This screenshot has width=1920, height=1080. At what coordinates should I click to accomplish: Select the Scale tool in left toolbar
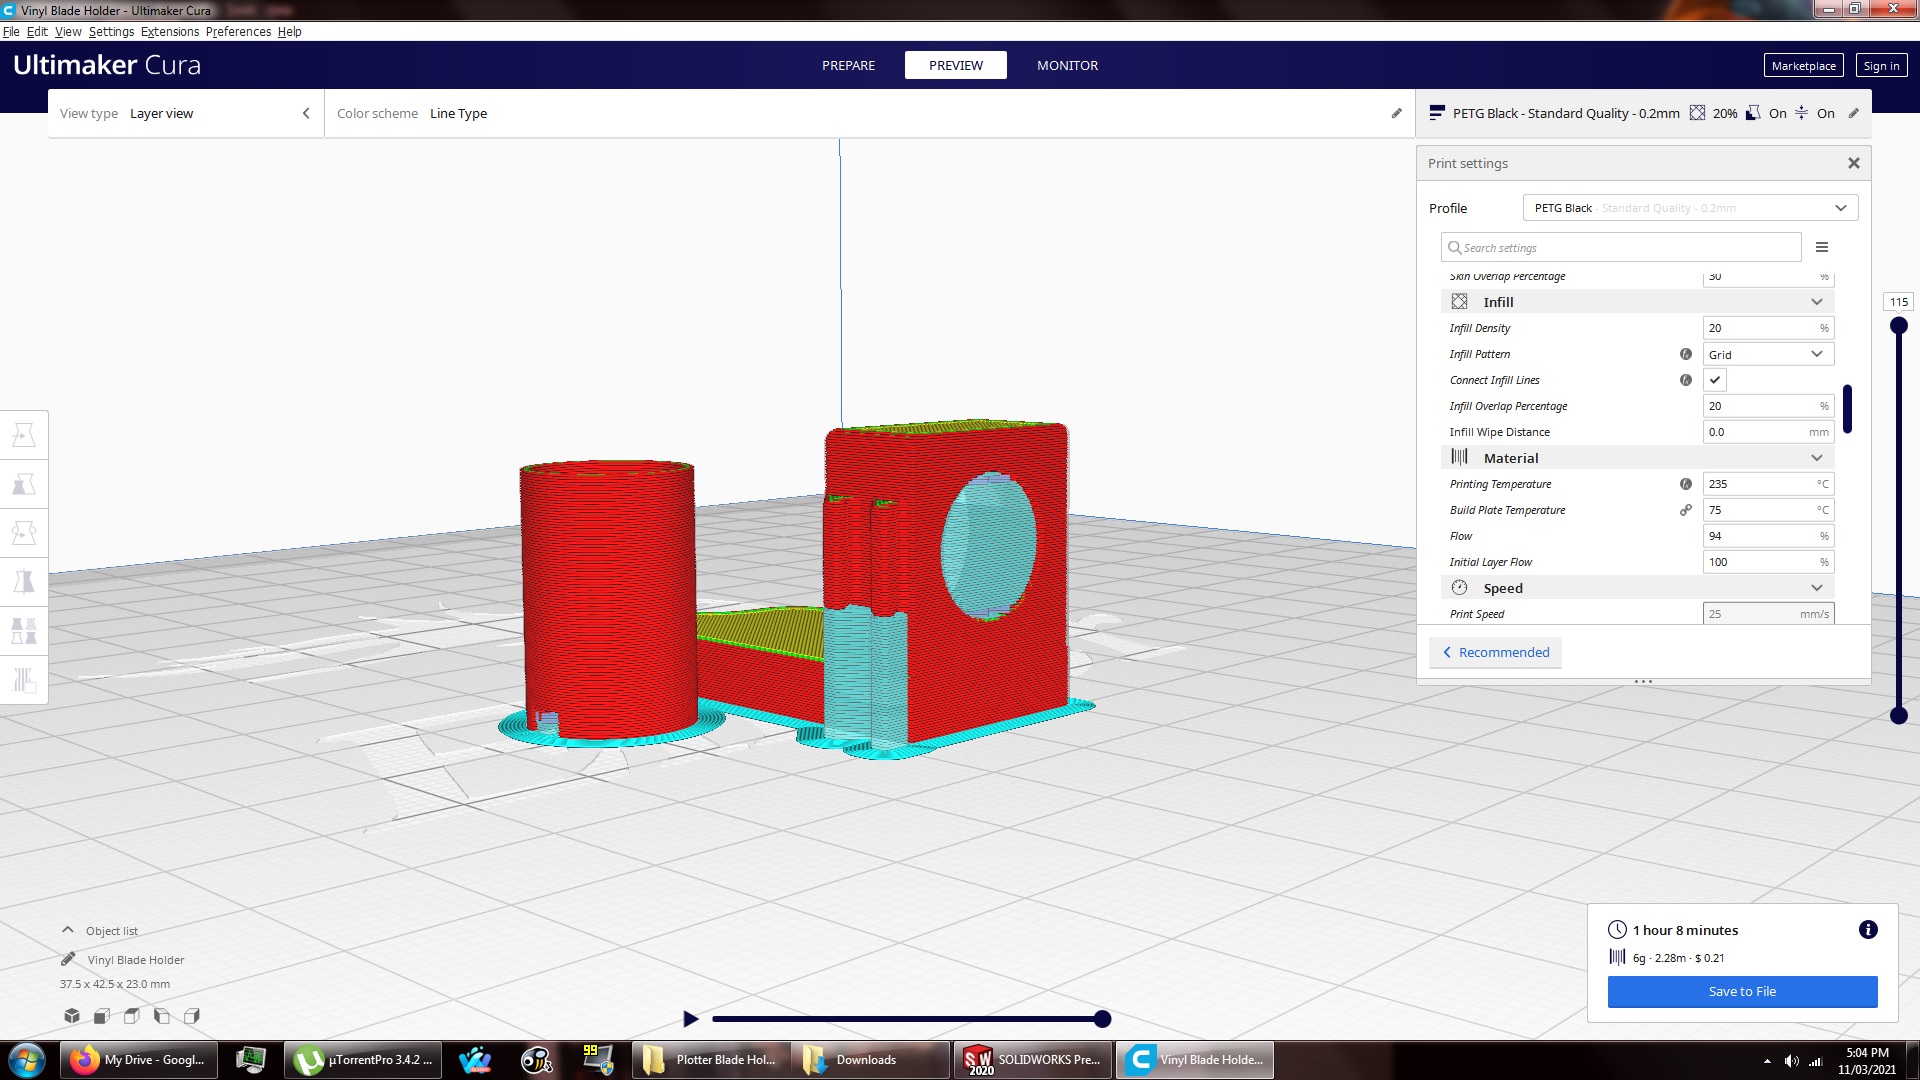point(24,484)
